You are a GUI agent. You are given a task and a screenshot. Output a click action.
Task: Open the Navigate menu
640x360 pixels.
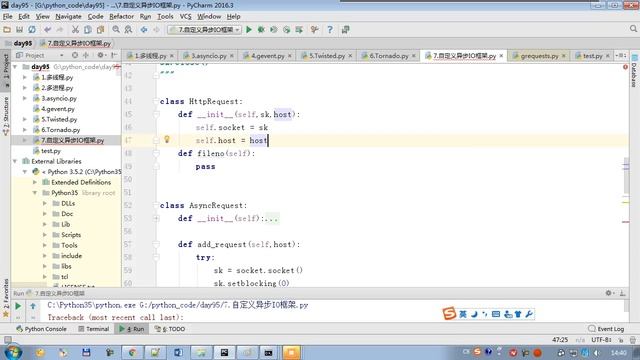[69, 16]
